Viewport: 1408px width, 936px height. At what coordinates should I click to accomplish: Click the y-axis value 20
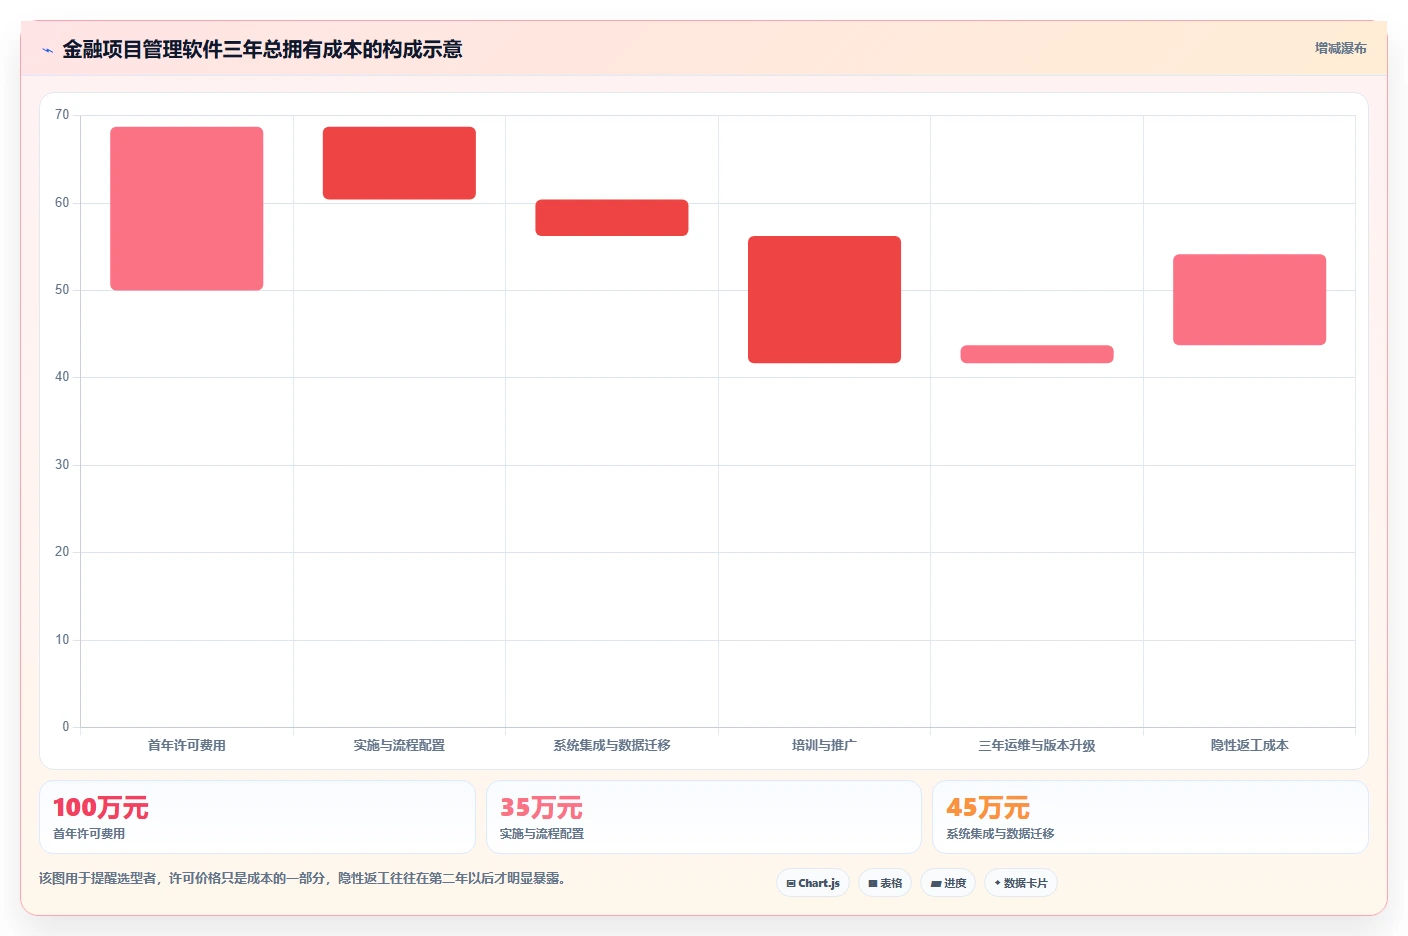click(62, 552)
